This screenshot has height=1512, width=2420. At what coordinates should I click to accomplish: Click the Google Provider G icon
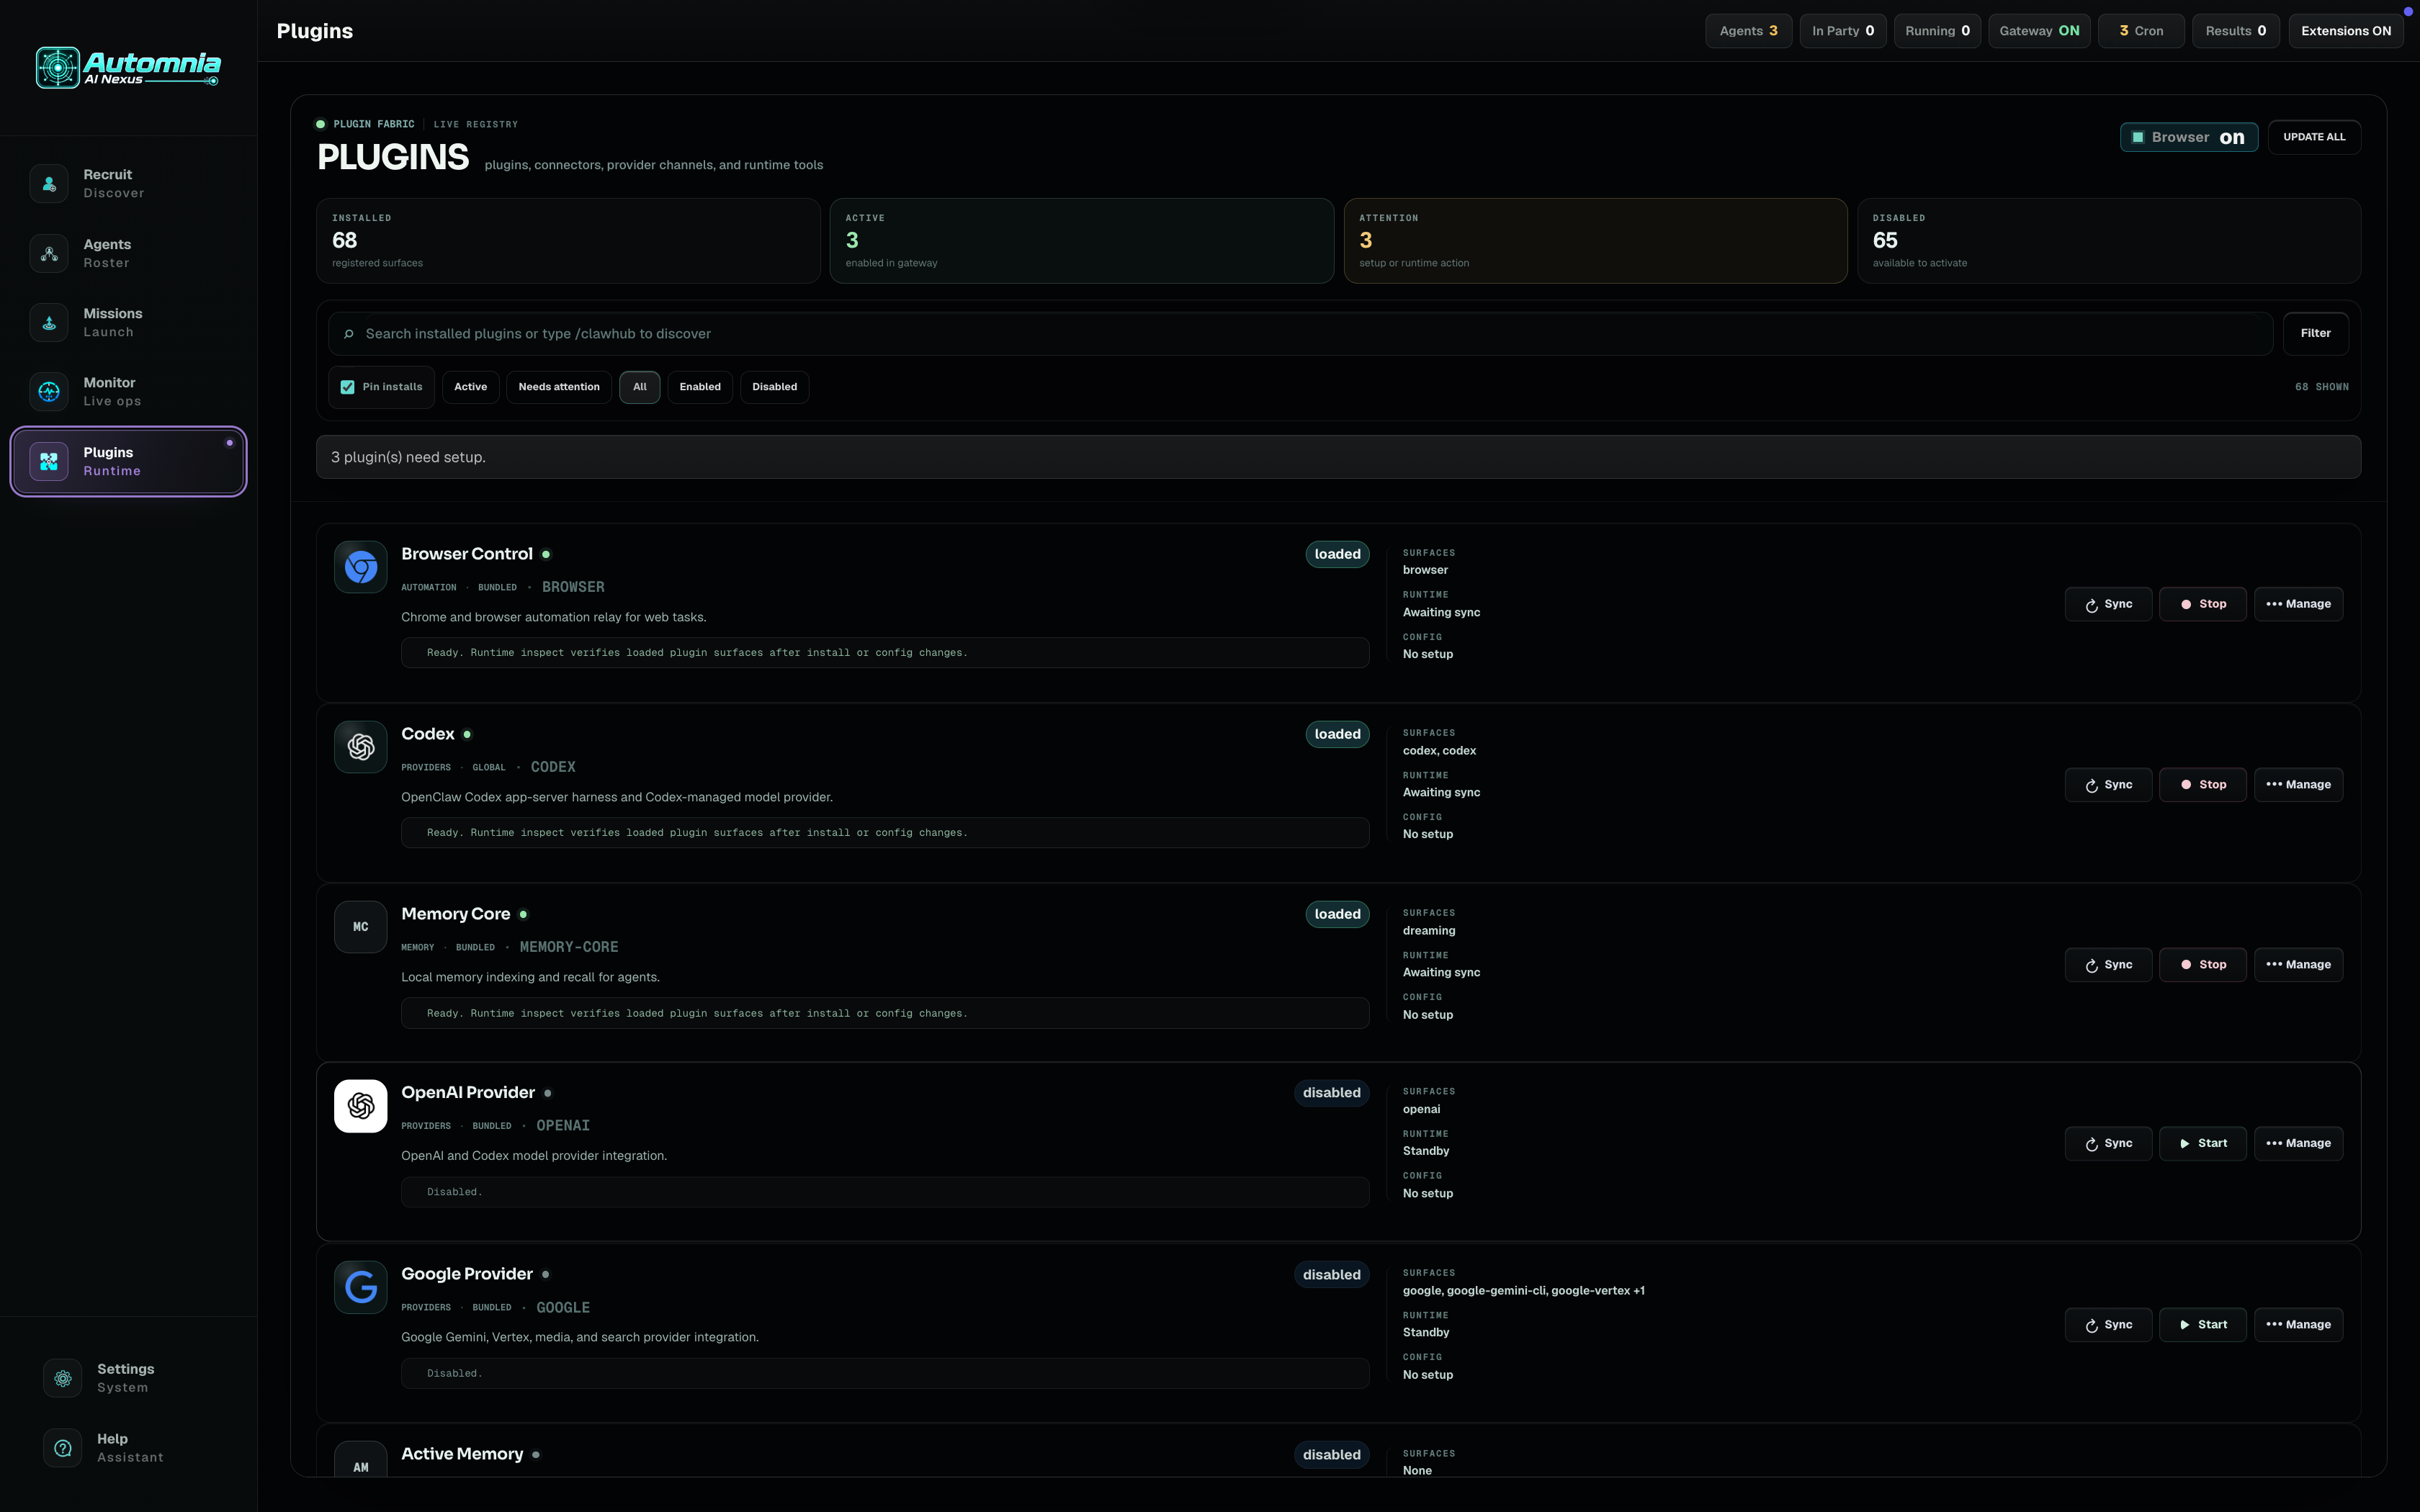[x=361, y=1287]
